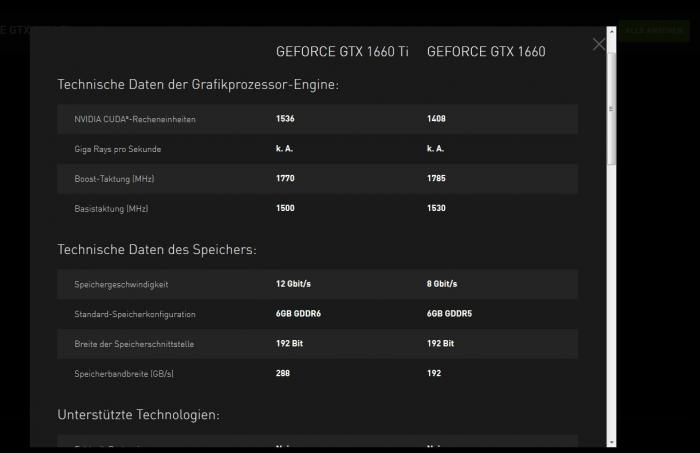700x453 pixels.
Task: Click the scrollbar down arrow
Action: [611, 442]
